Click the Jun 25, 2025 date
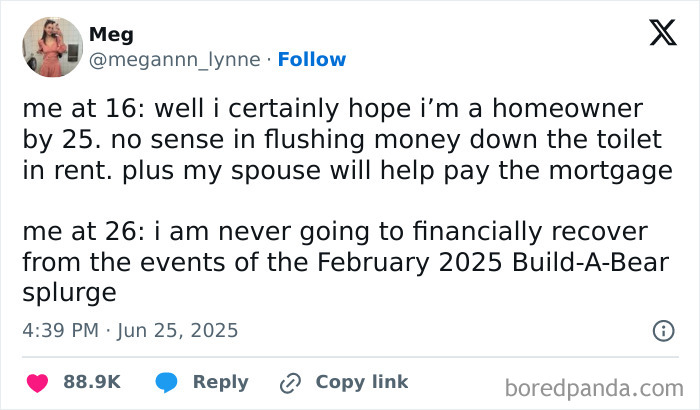 [178, 331]
